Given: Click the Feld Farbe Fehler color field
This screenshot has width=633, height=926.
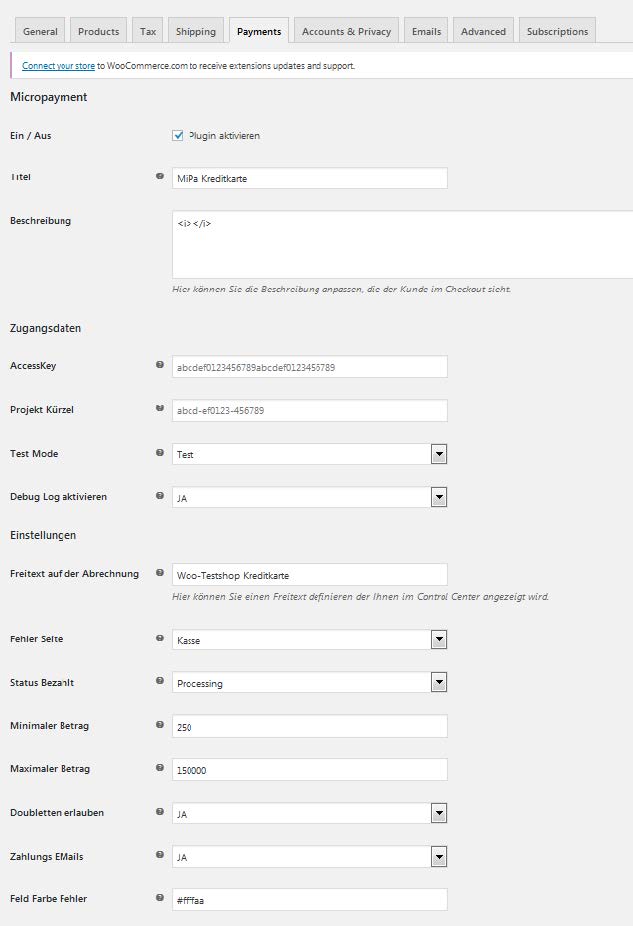Looking at the screenshot, I should (x=310, y=900).
